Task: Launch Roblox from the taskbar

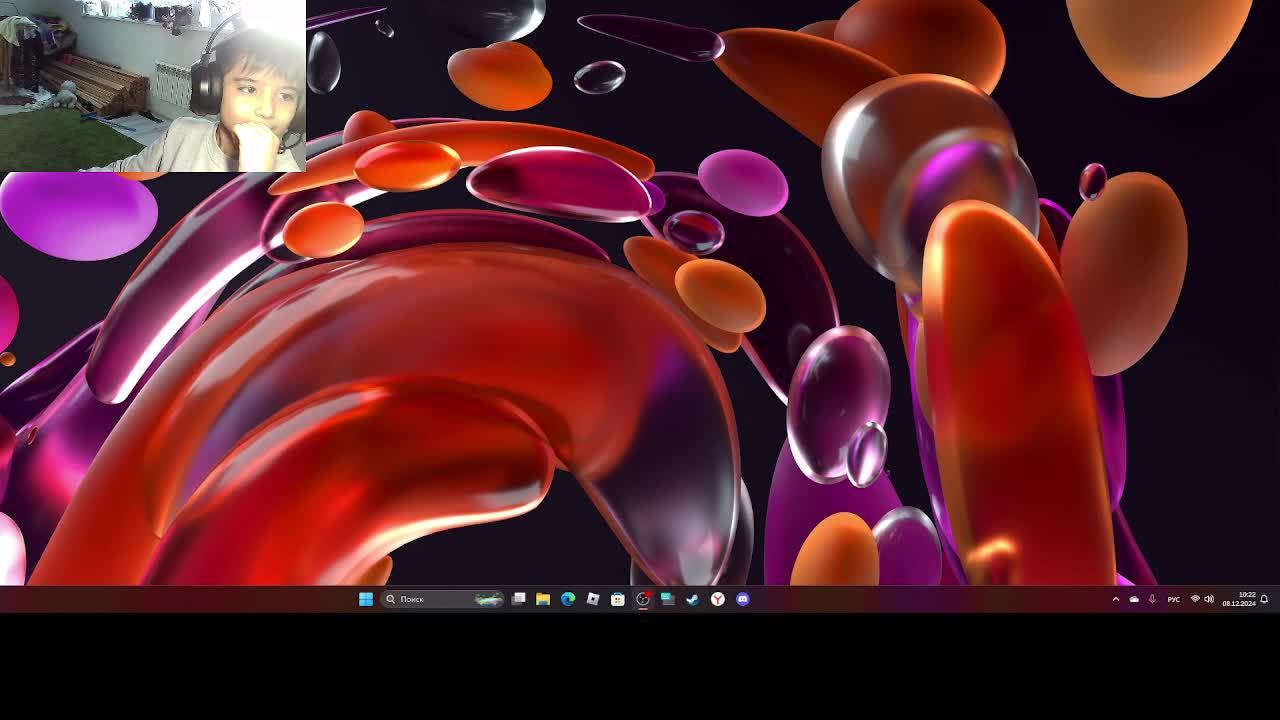Action: tap(593, 599)
